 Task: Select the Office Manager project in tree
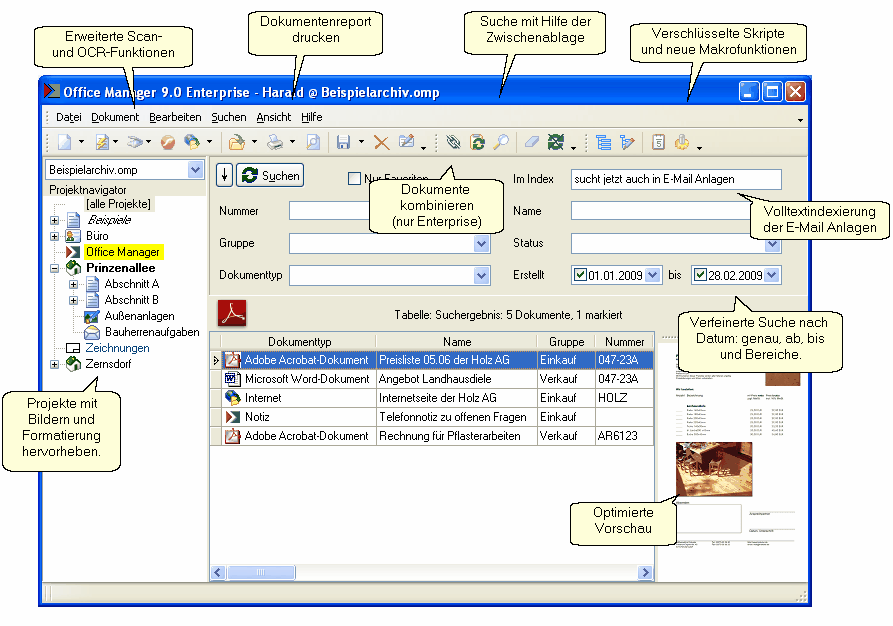(x=123, y=252)
